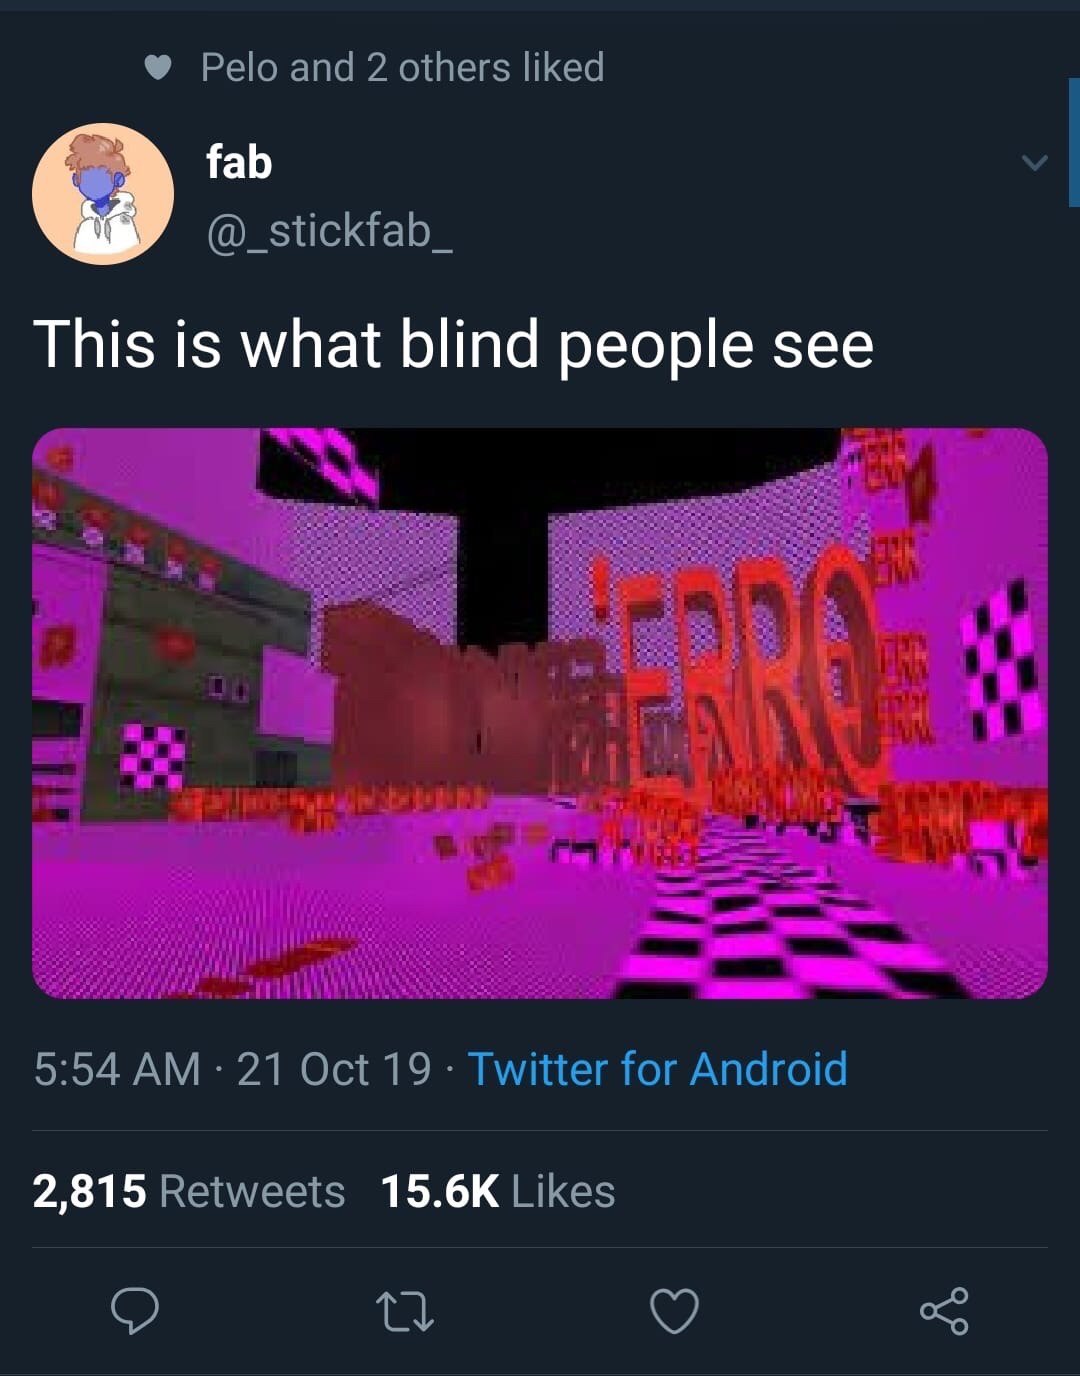This screenshot has width=1080, height=1376.
Task: Open the 'Twitter for Android' link
Action: coord(658,1068)
